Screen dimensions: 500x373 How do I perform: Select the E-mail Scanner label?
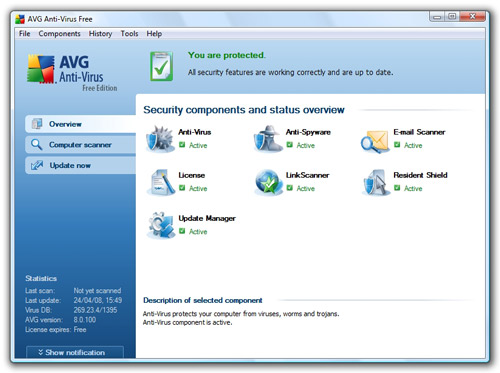click(419, 132)
